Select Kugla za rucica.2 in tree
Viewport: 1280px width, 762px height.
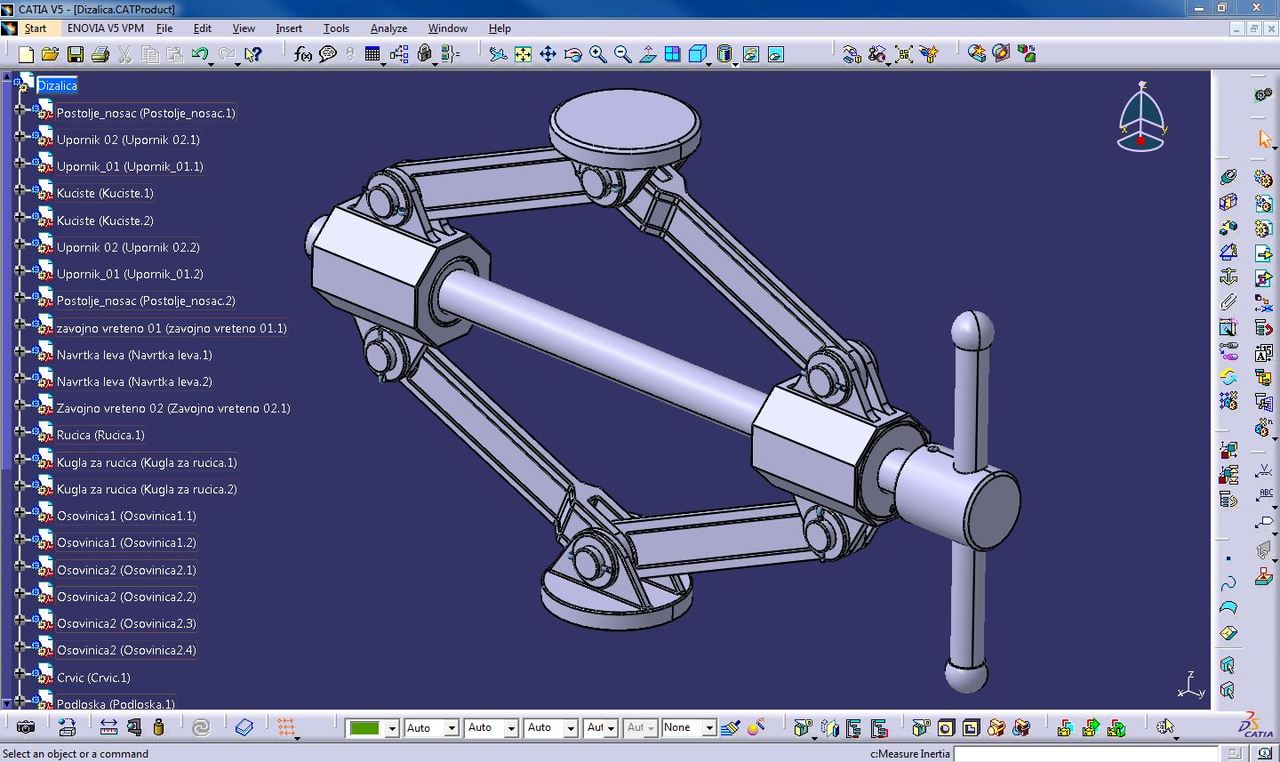pyautogui.click(x=147, y=489)
